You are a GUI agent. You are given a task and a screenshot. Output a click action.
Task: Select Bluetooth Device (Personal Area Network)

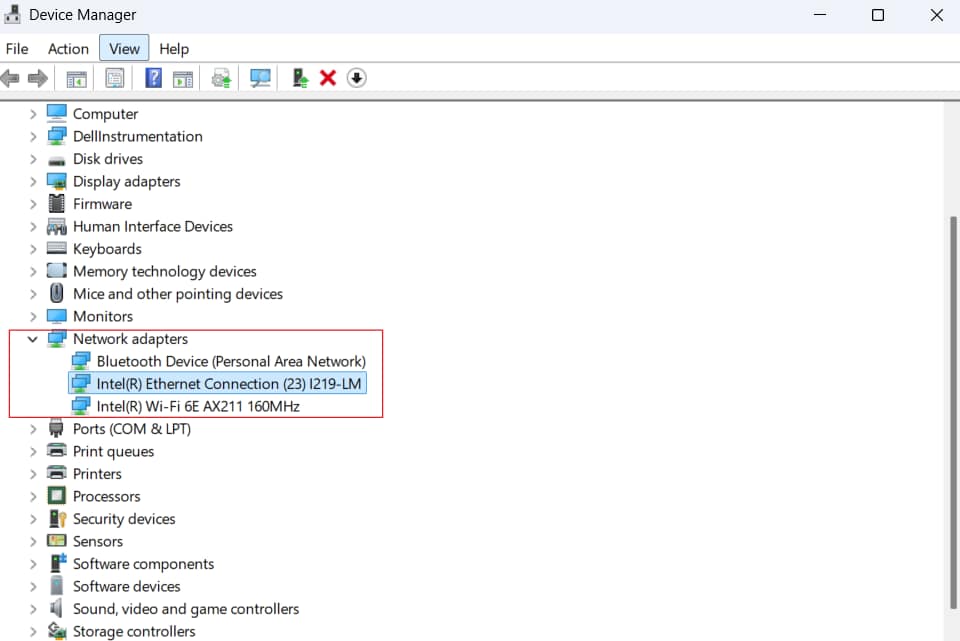tap(231, 361)
